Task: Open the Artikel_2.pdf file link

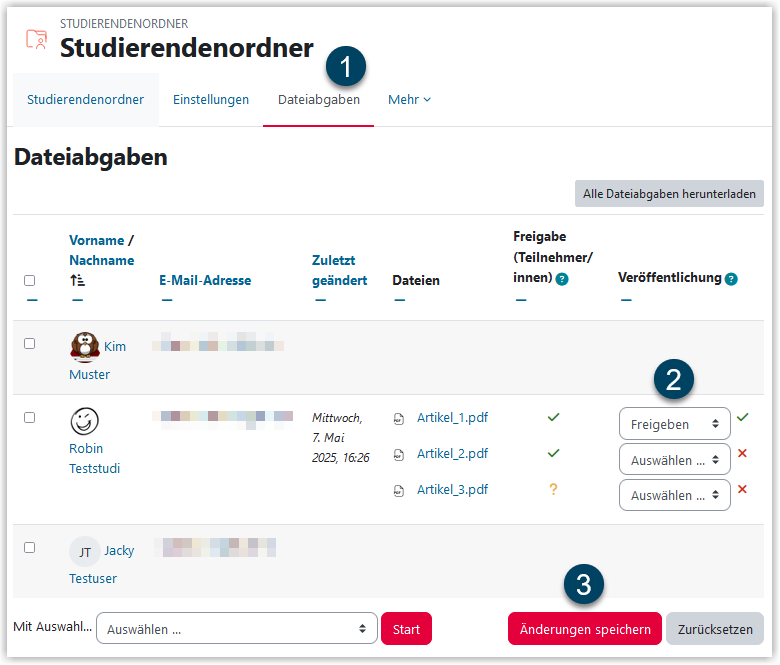Action: (x=452, y=454)
